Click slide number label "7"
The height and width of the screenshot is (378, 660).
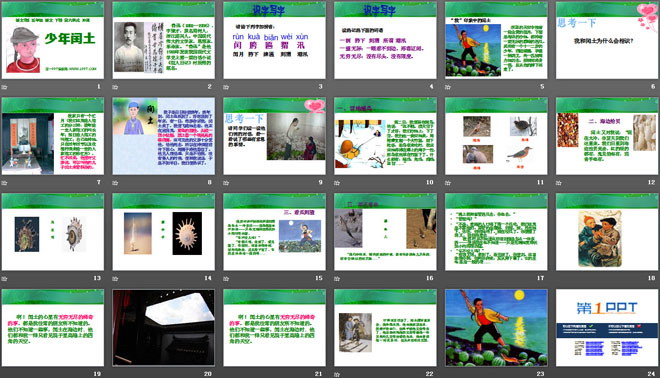tap(99, 182)
